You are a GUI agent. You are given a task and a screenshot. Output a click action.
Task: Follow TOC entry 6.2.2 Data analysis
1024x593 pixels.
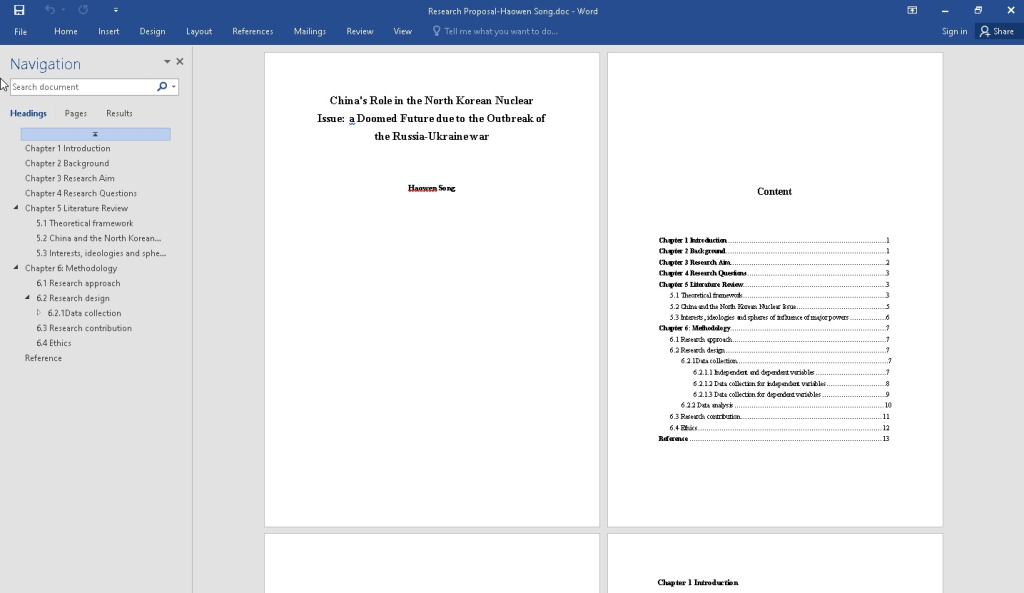pyautogui.click(x=786, y=406)
